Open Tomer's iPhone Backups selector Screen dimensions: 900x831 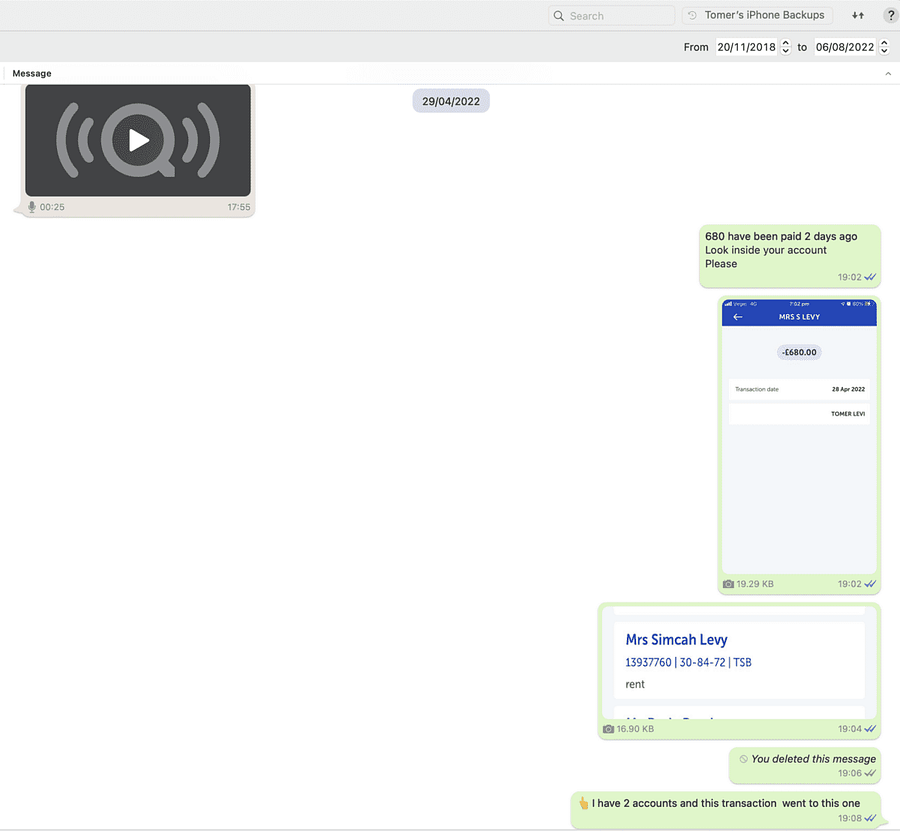pyautogui.click(x=757, y=15)
